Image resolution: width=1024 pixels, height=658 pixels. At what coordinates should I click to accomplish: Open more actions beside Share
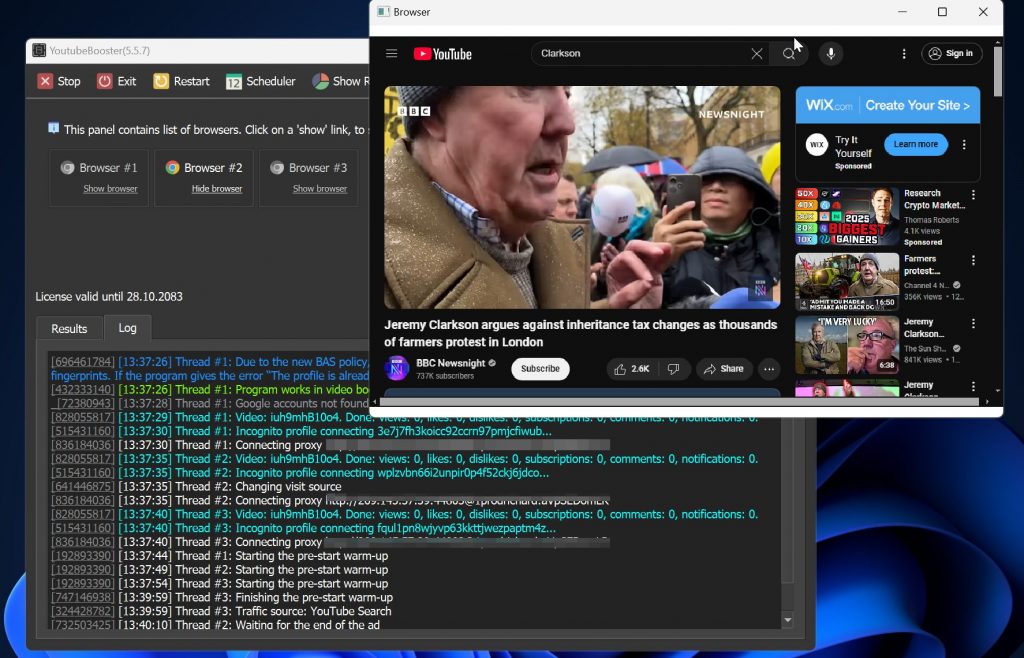(x=769, y=369)
